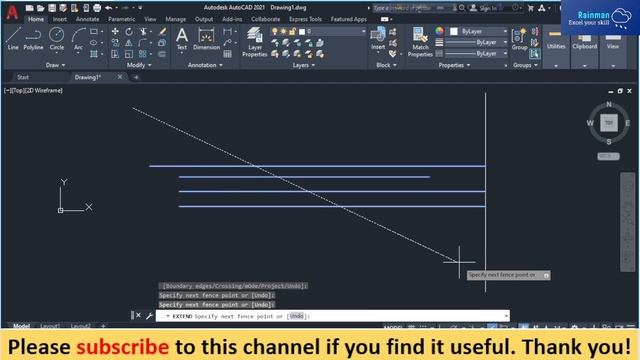Switch to the Manage ribbon tab
This screenshot has width=640, height=360.
pyautogui.click(x=176, y=19)
